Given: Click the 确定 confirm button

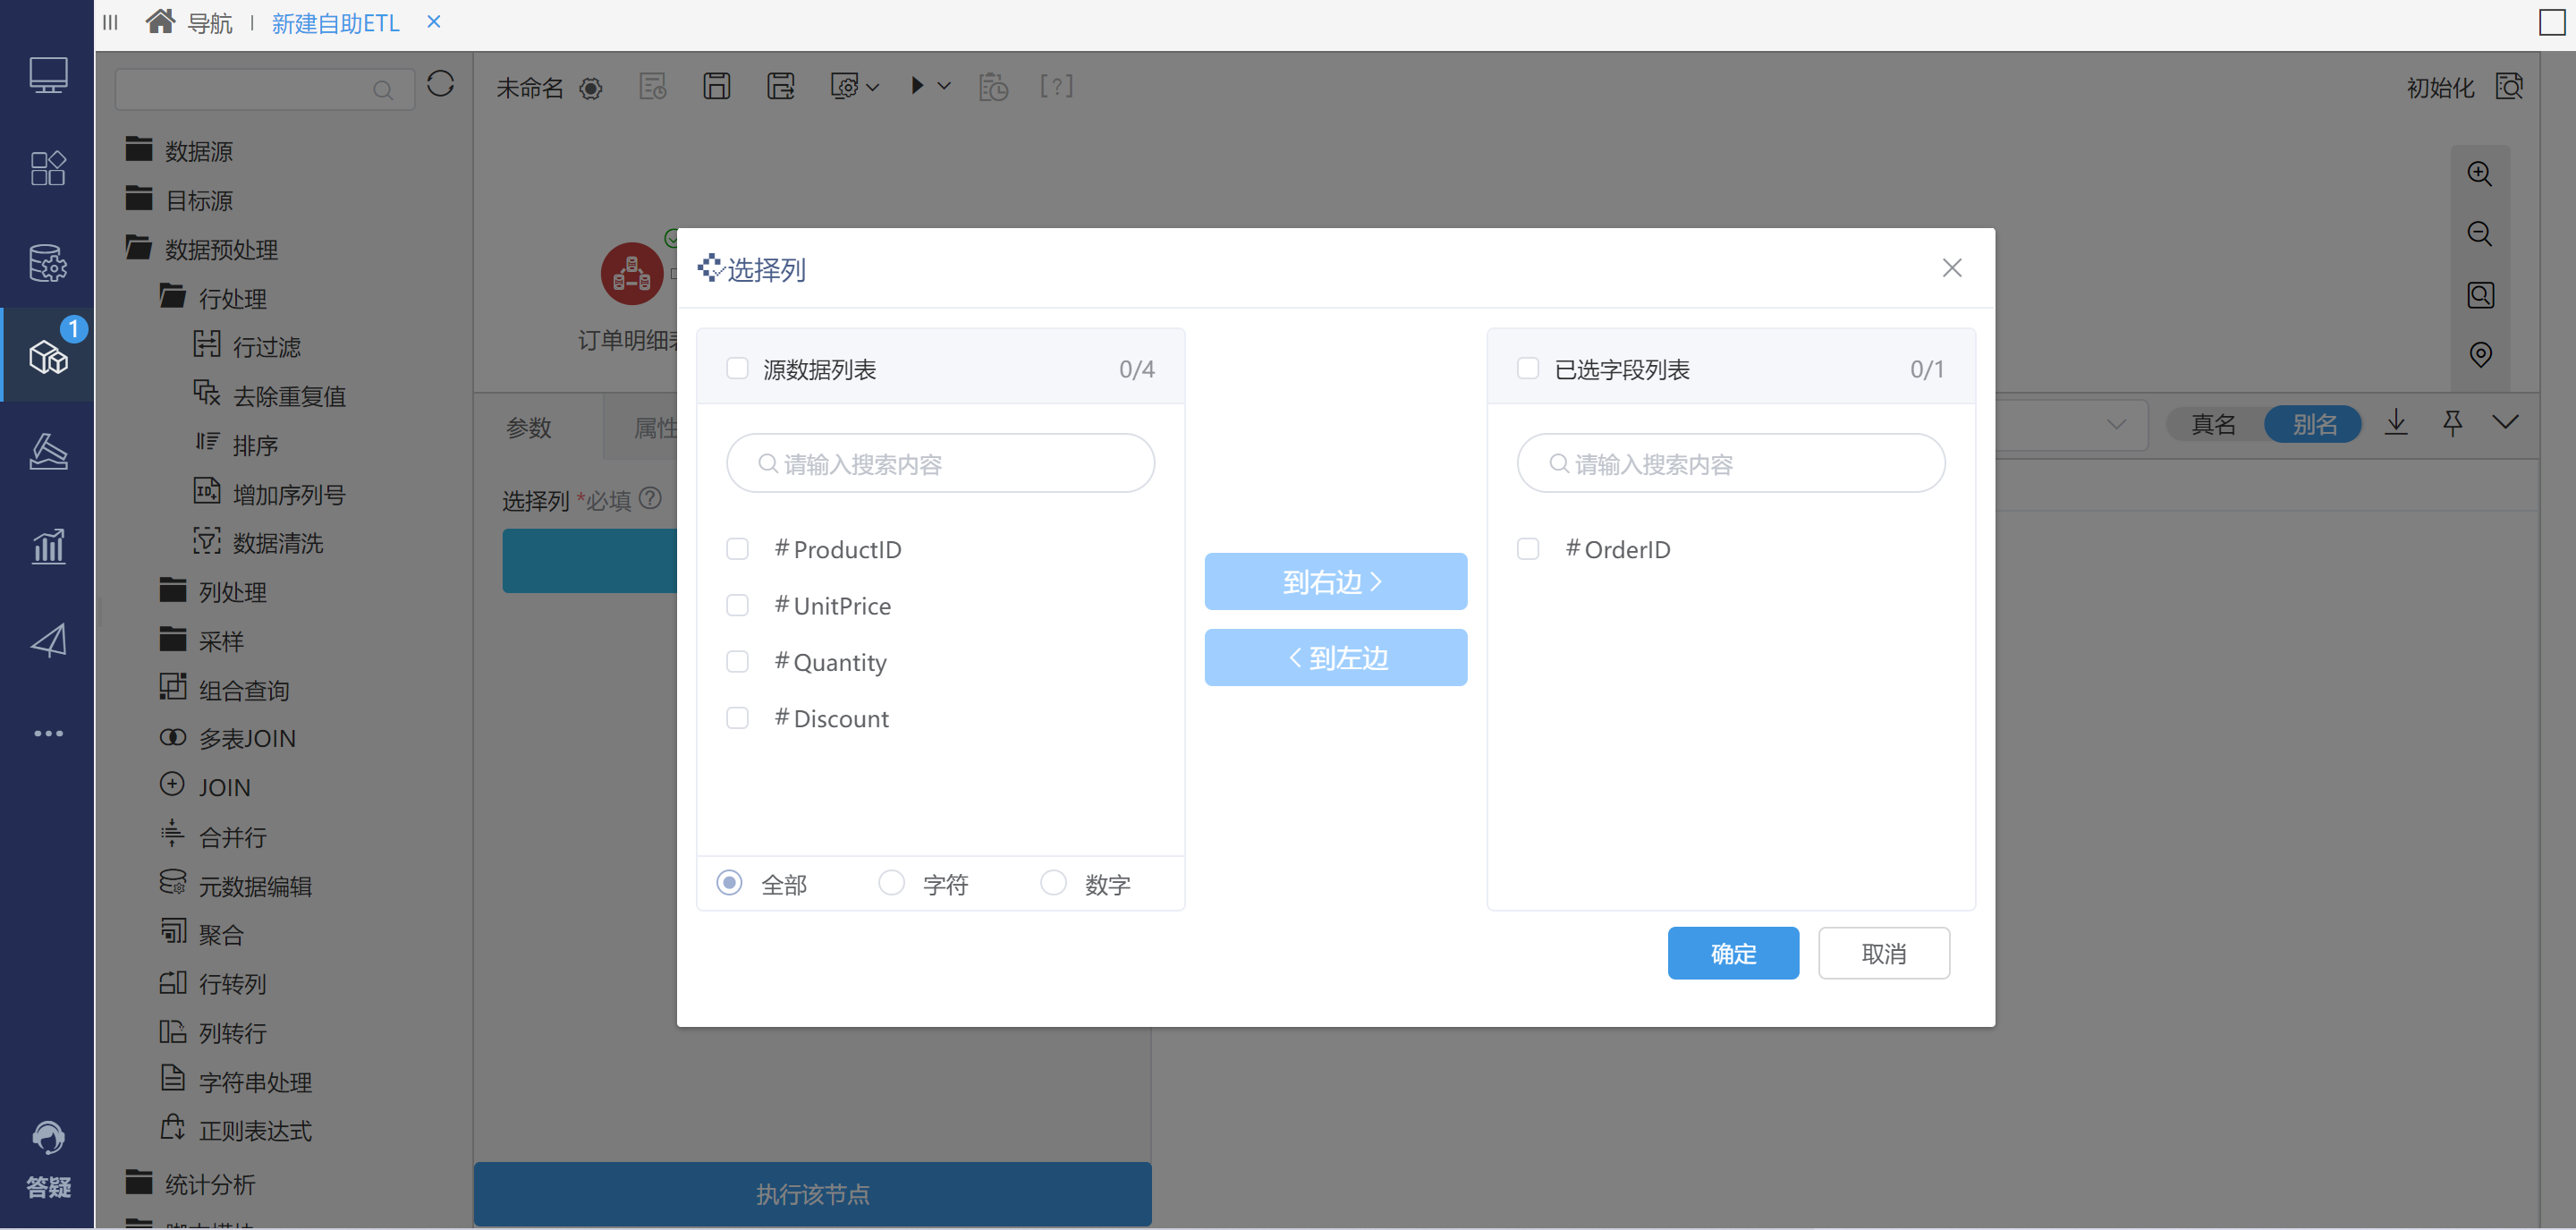Looking at the screenshot, I should coord(1733,953).
